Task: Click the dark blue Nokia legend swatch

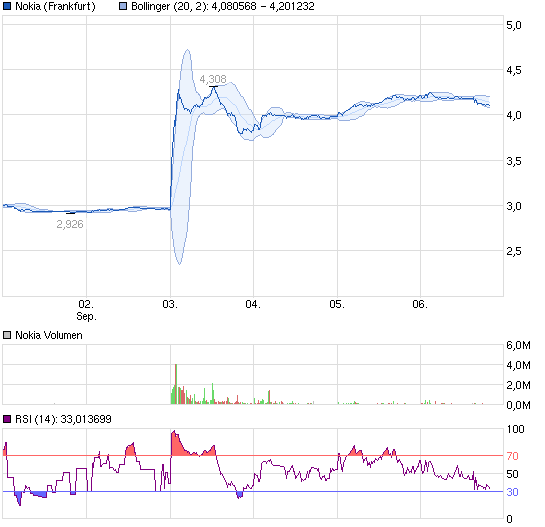Action: [x=7, y=6]
